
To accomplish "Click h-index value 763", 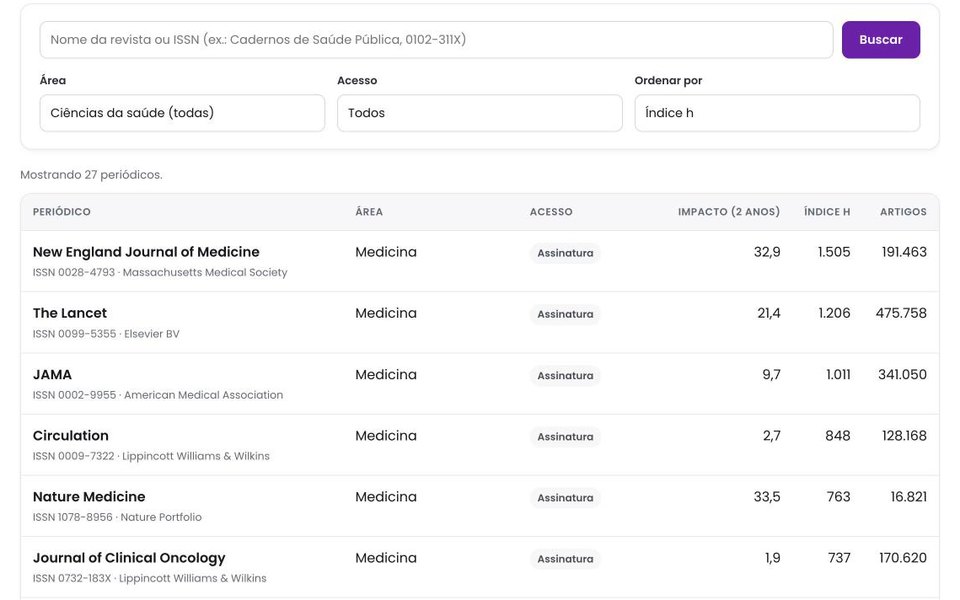I will point(838,497).
